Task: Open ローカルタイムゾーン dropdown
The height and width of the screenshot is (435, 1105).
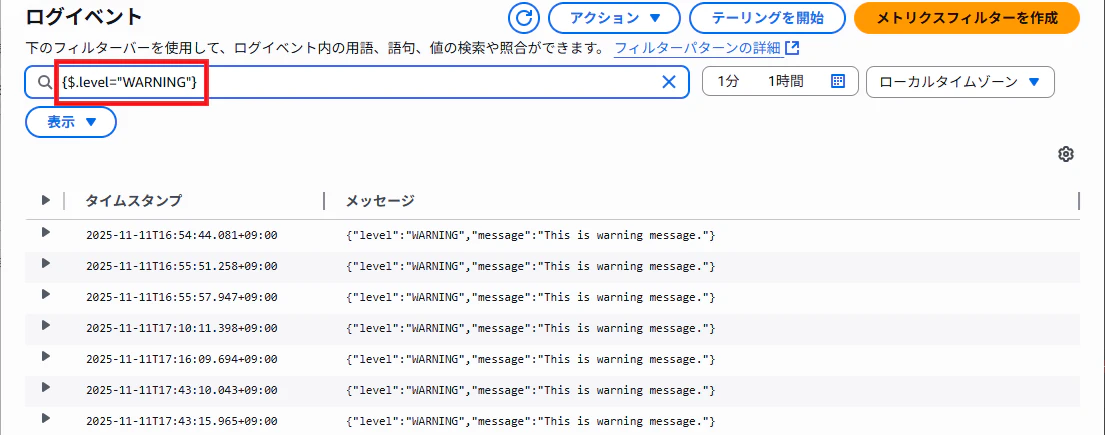Action: point(960,82)
